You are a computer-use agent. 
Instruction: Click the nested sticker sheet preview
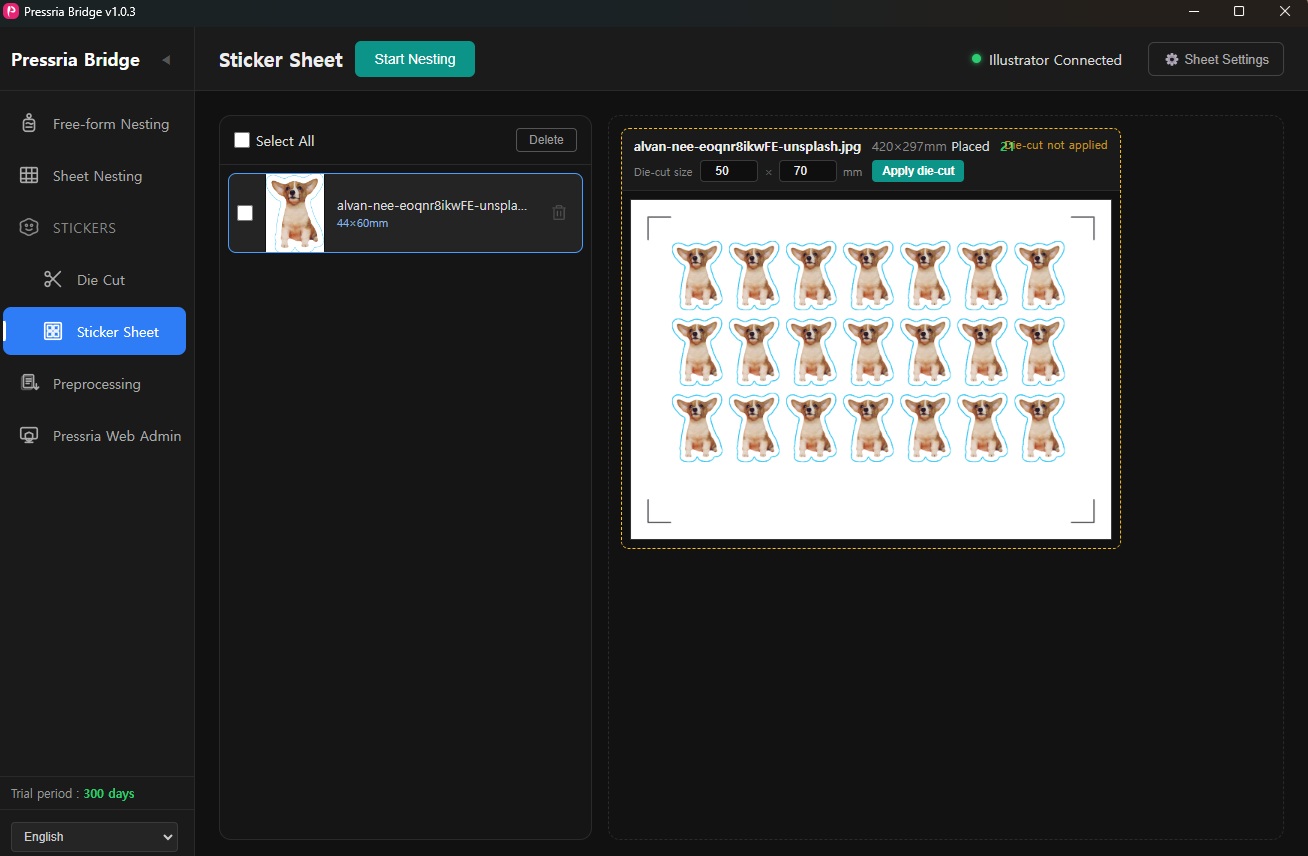(871, 369)
